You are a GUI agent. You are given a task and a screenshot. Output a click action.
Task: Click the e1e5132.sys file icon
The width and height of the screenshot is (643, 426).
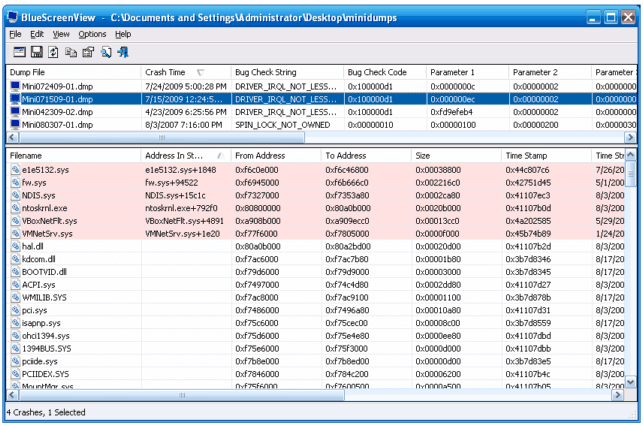16,169
